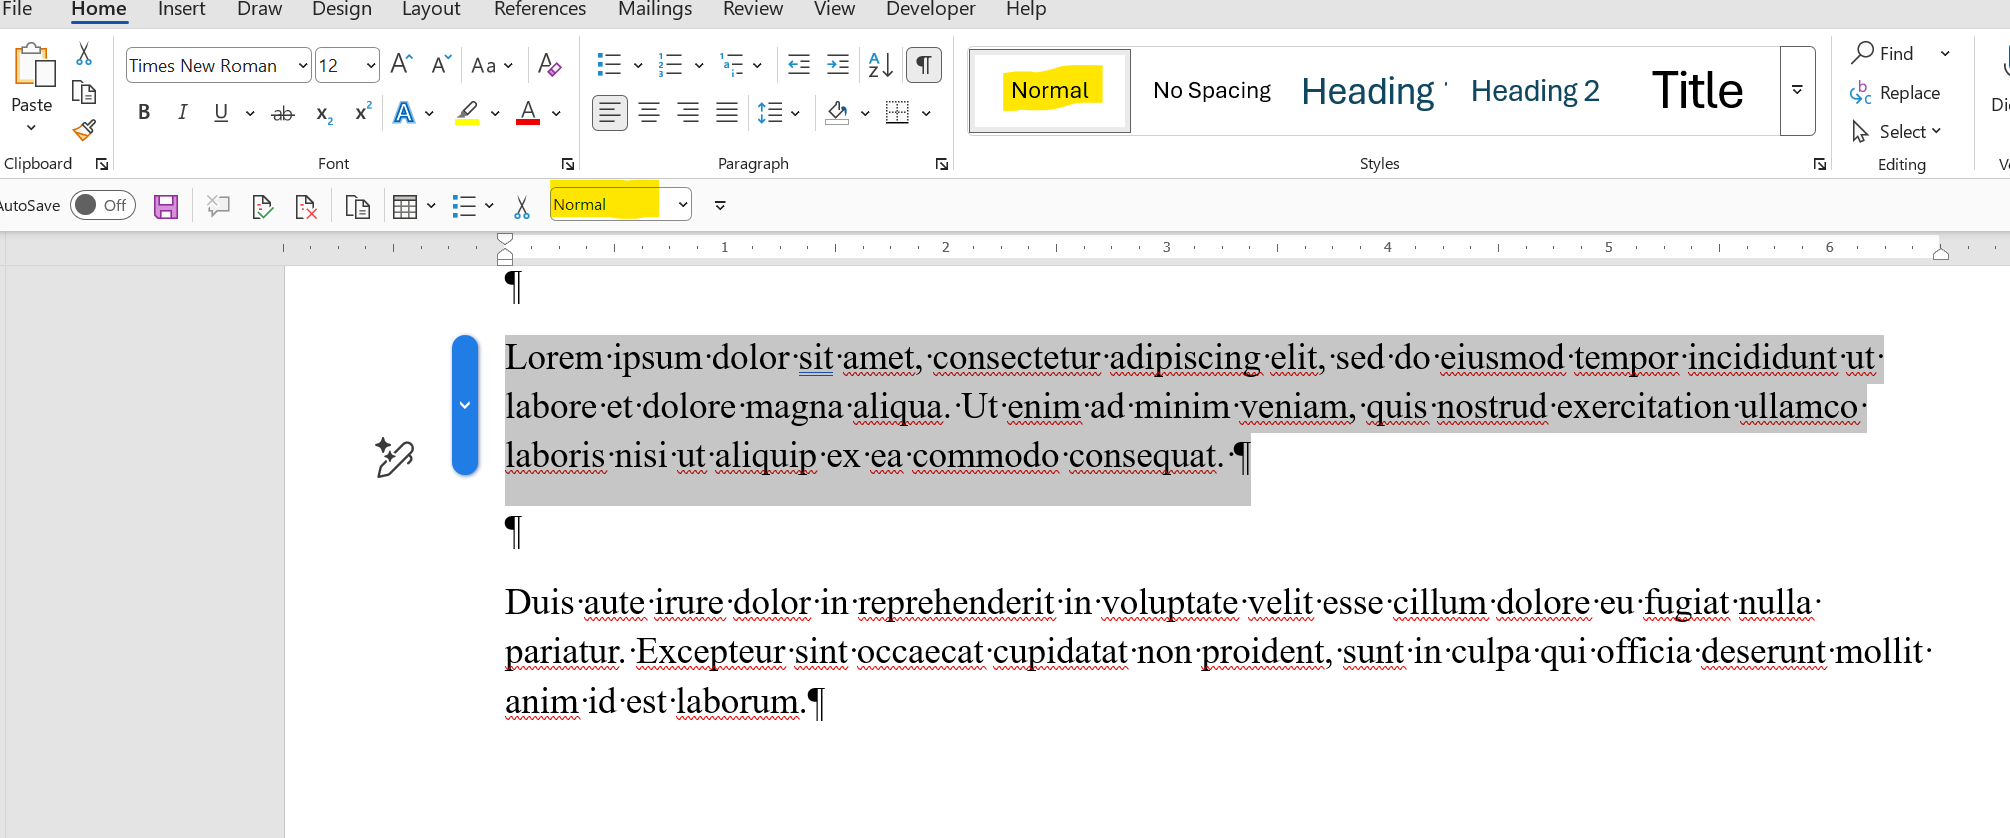Screen dimensions: 2010x838
Task: Justify the paragraph text
Action: 727,113
